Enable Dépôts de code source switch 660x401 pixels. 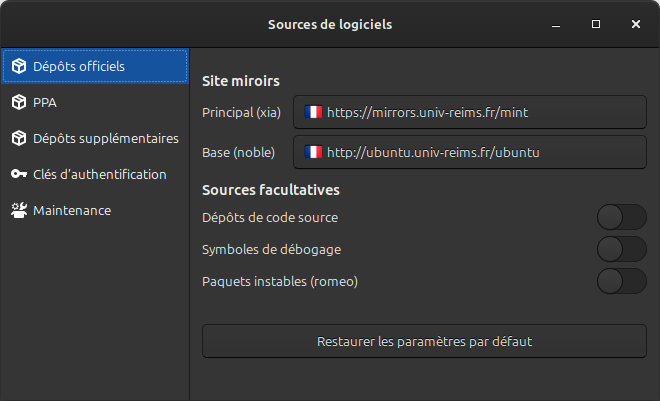[621, 217]
